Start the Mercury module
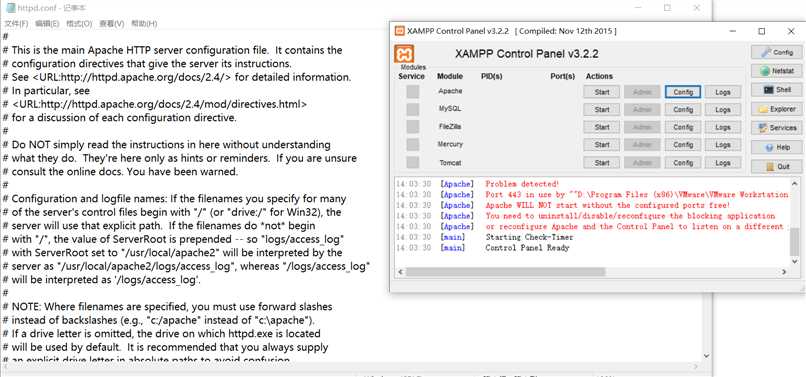The width and height of the screenshot is (806, 377). (x=601, y=145)
